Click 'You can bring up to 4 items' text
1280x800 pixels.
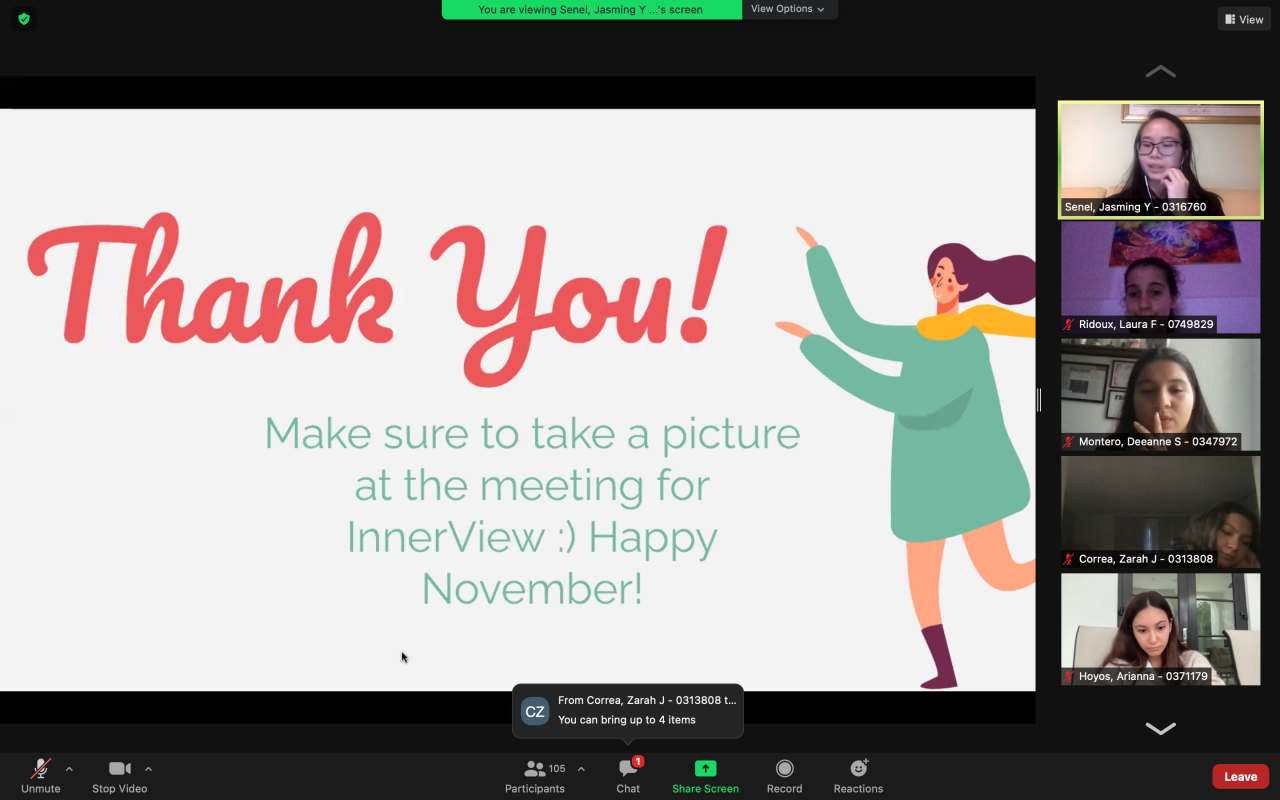pos(627,720)
